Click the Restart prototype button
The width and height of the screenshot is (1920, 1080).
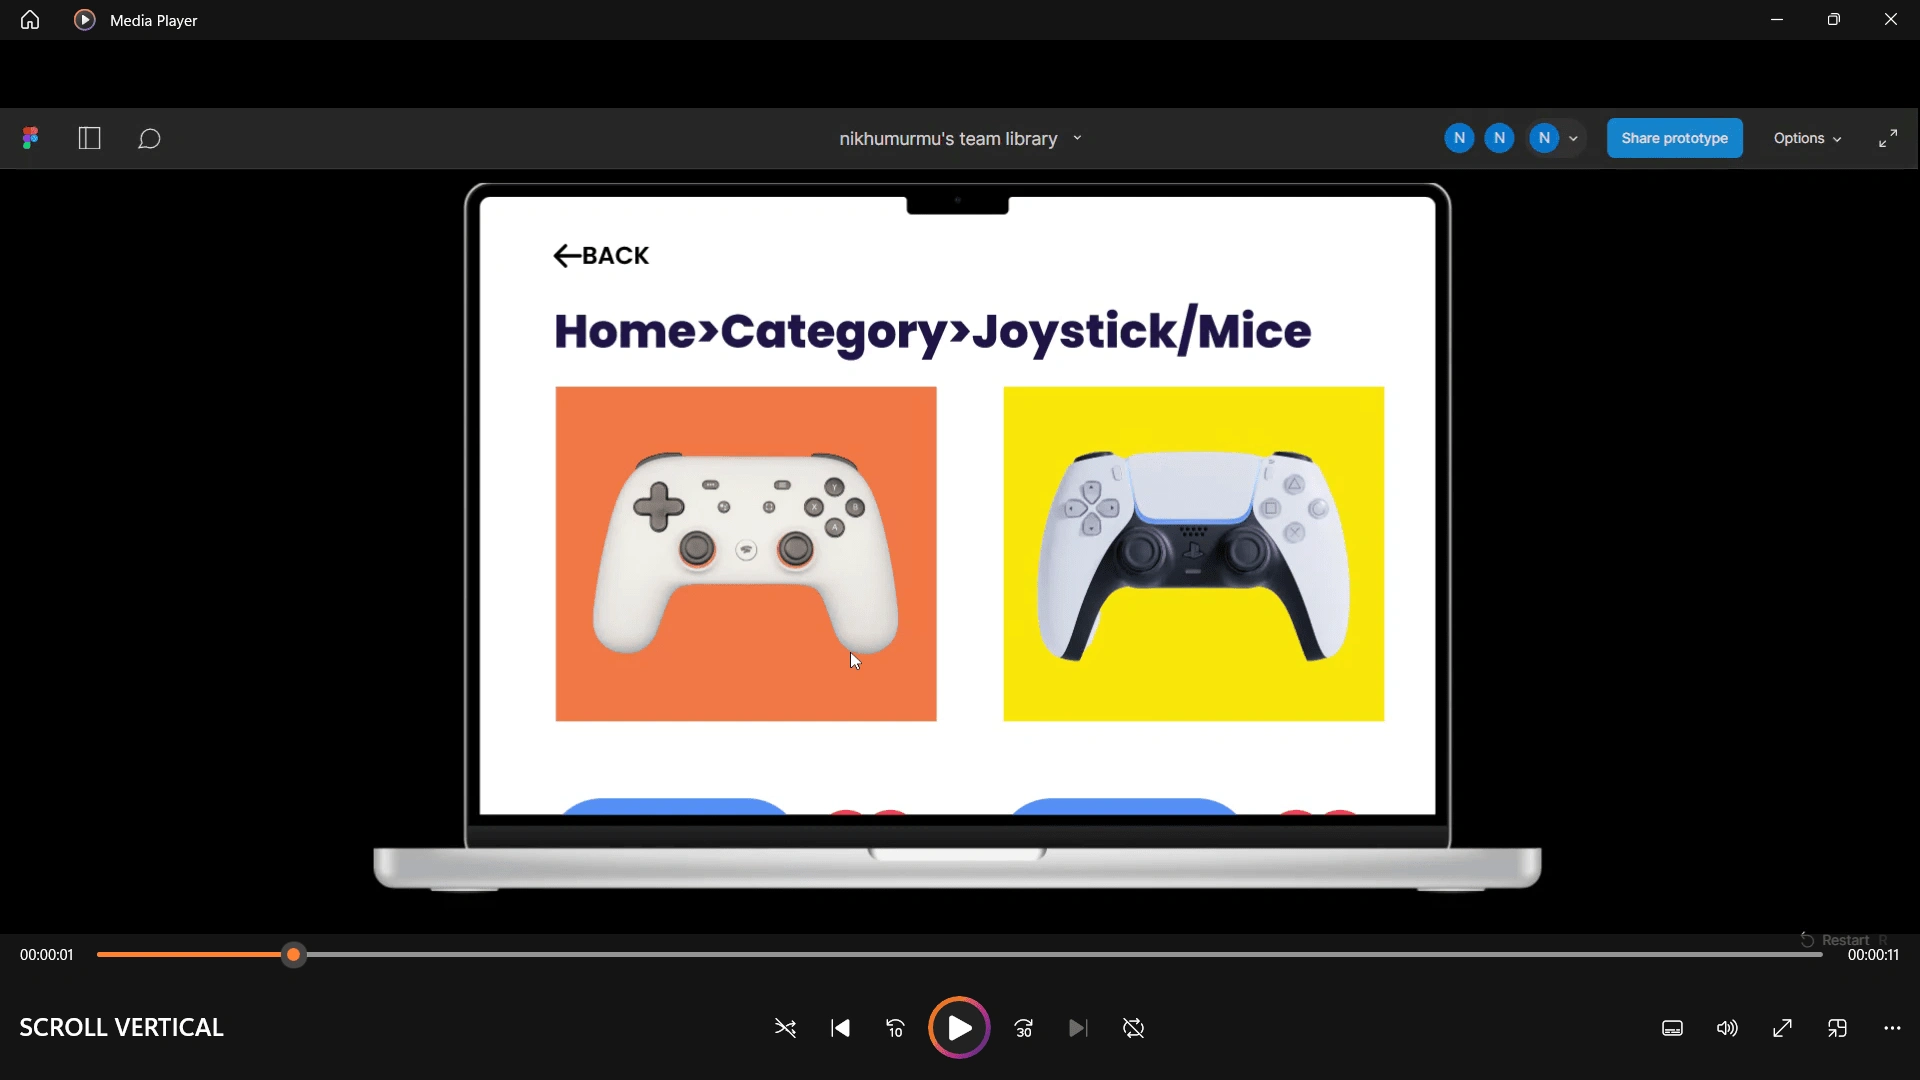1845,940
